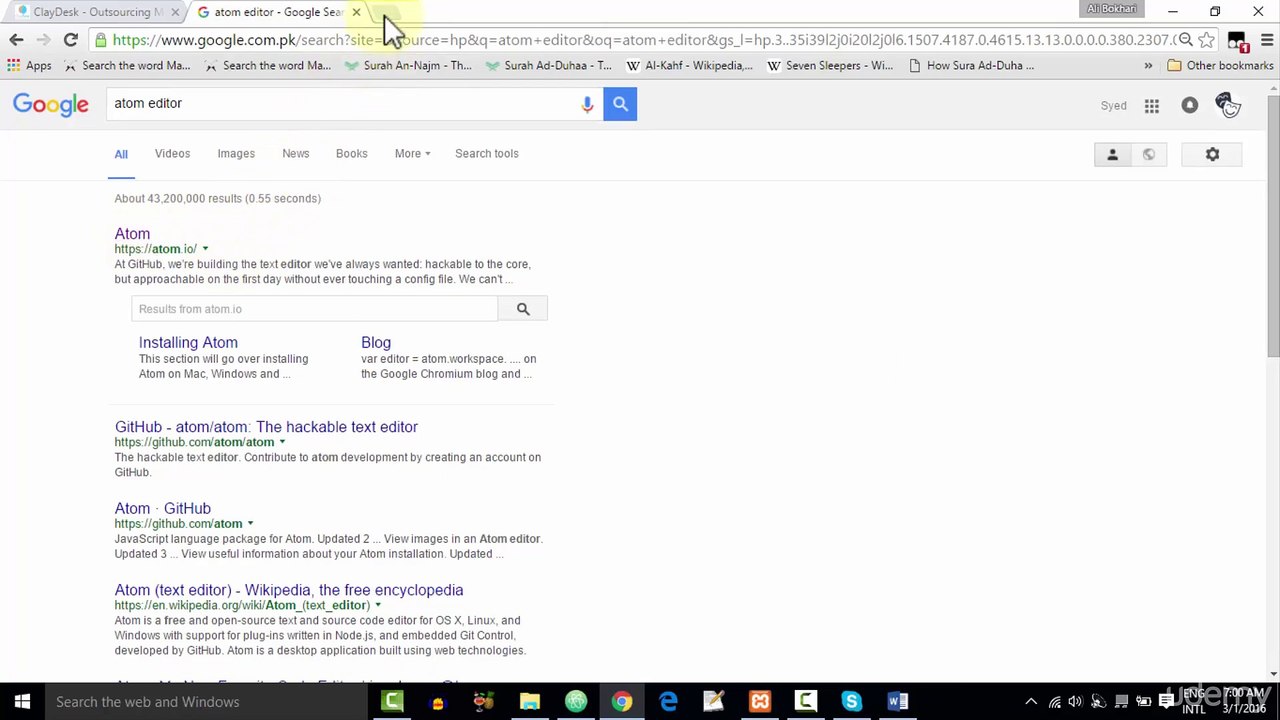Switch to the News tab

[295, 153]
